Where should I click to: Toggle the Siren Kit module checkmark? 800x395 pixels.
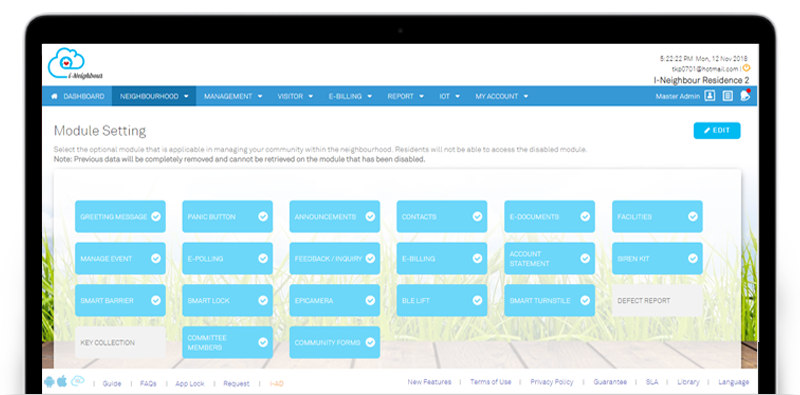tap(692, 258)
